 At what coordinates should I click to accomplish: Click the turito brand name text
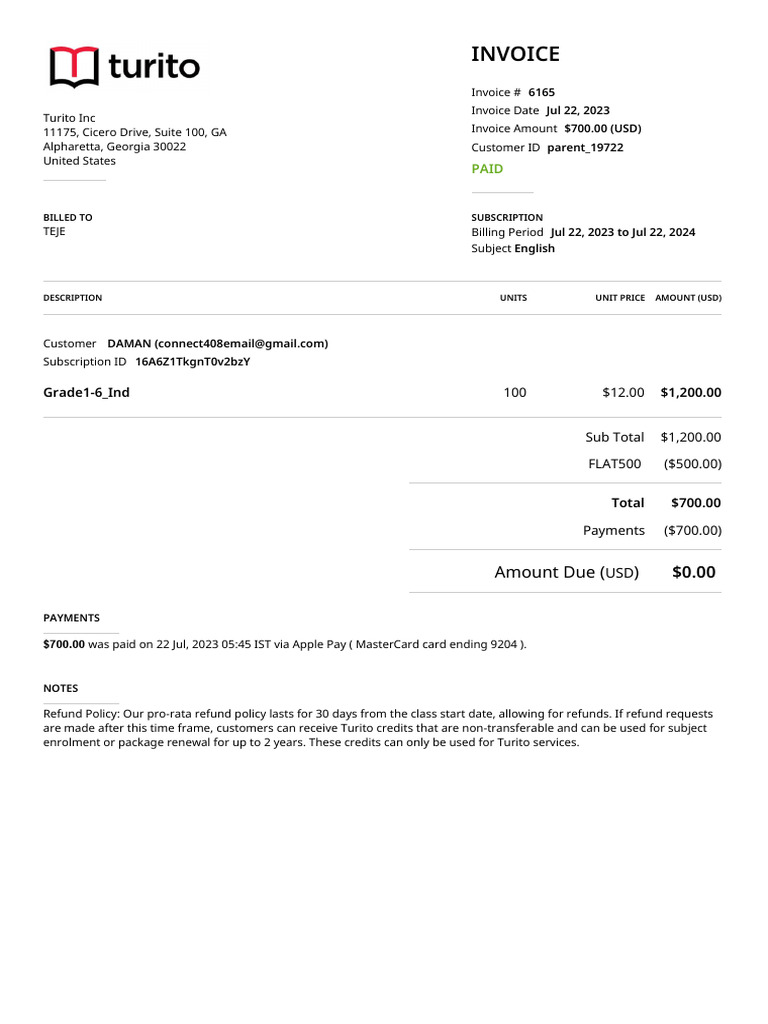(153, 67)
